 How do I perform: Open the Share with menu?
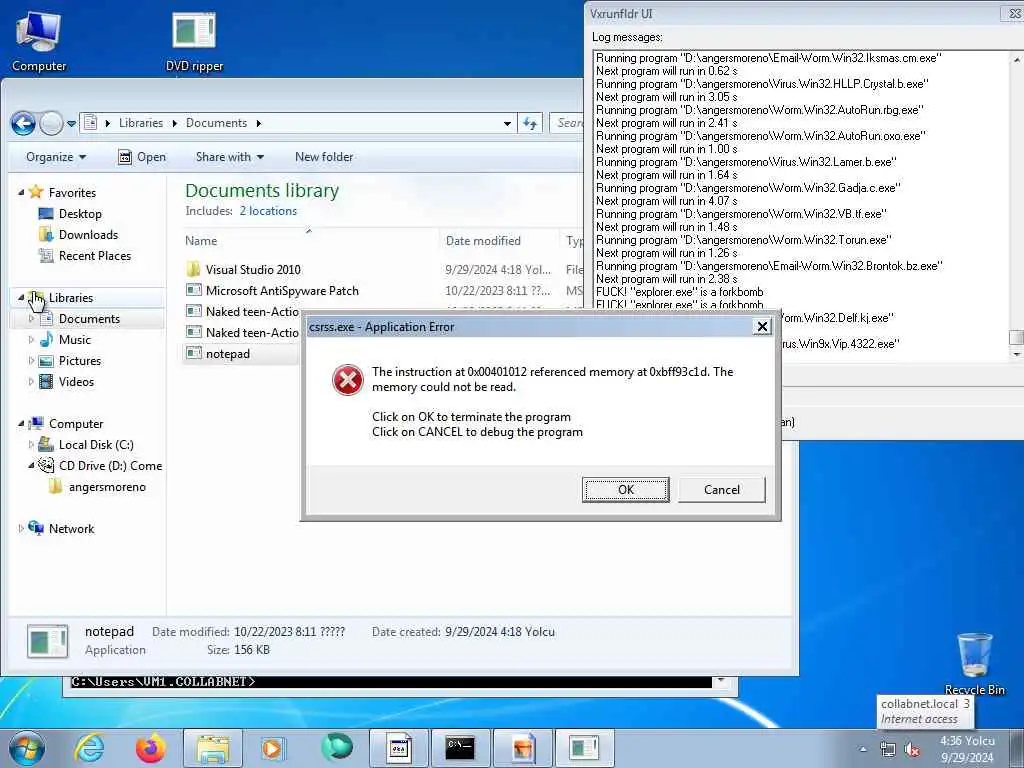pos(229,157)
